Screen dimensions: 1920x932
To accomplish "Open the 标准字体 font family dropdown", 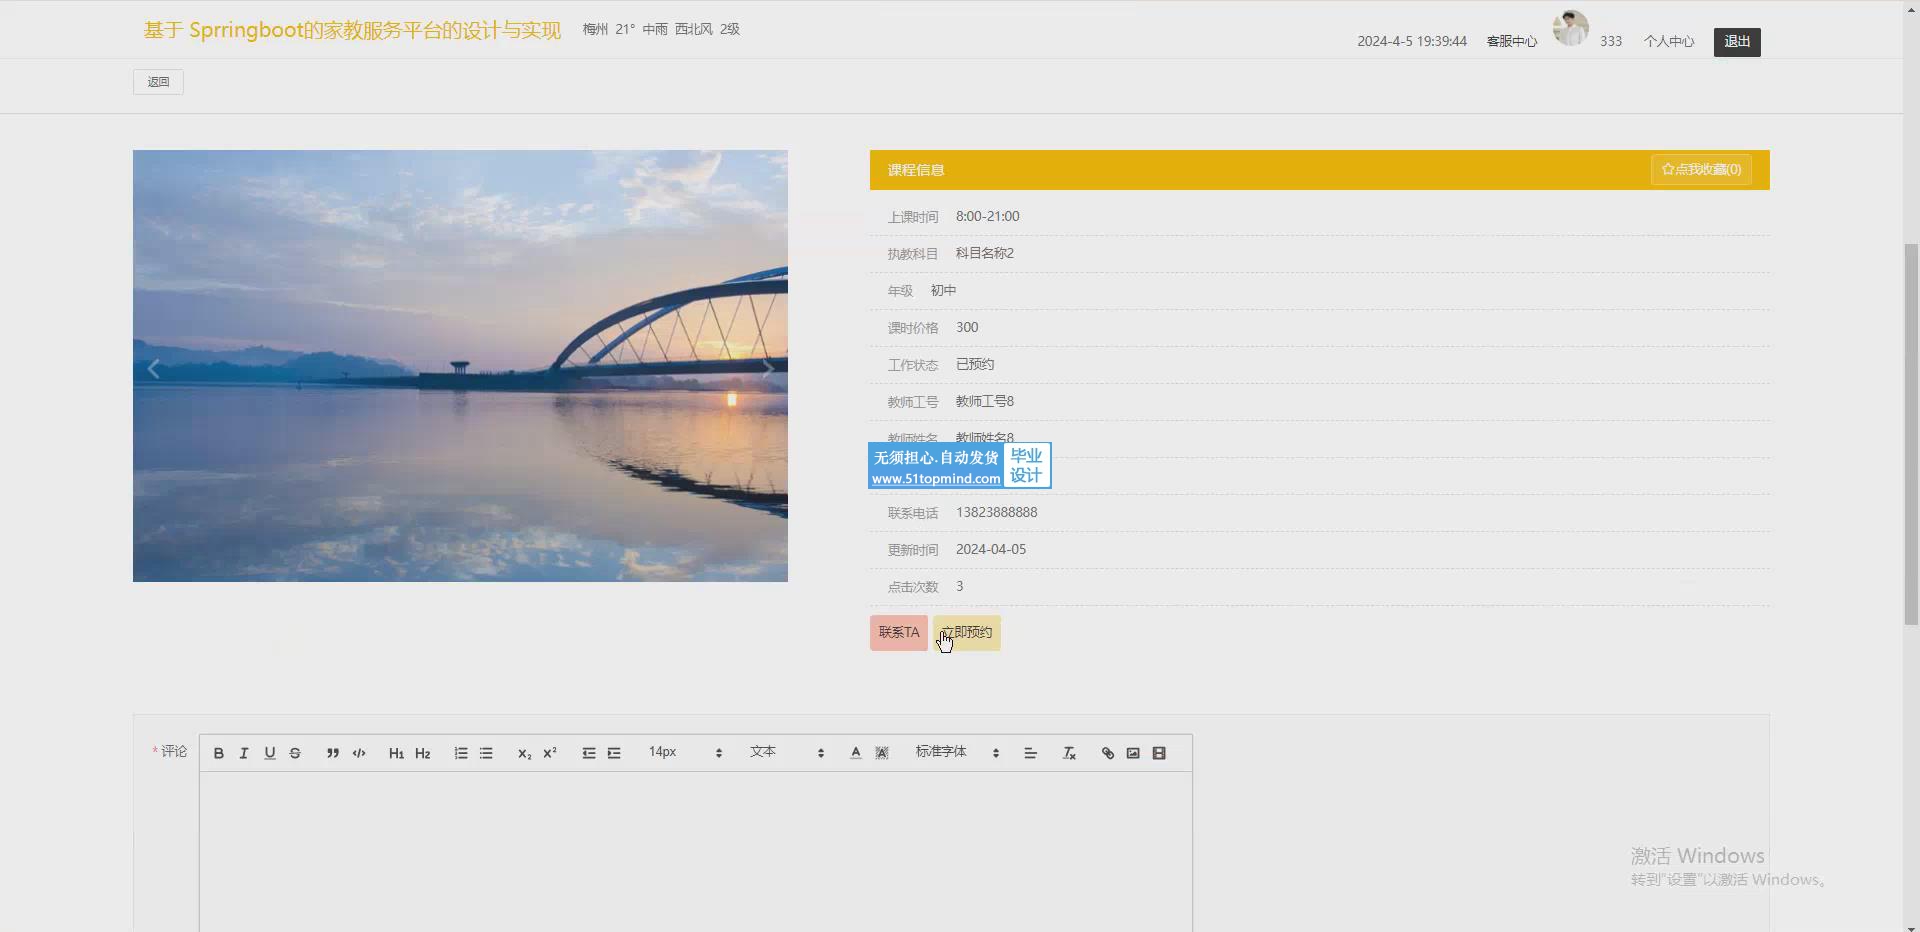I will [x=957, y=752].
